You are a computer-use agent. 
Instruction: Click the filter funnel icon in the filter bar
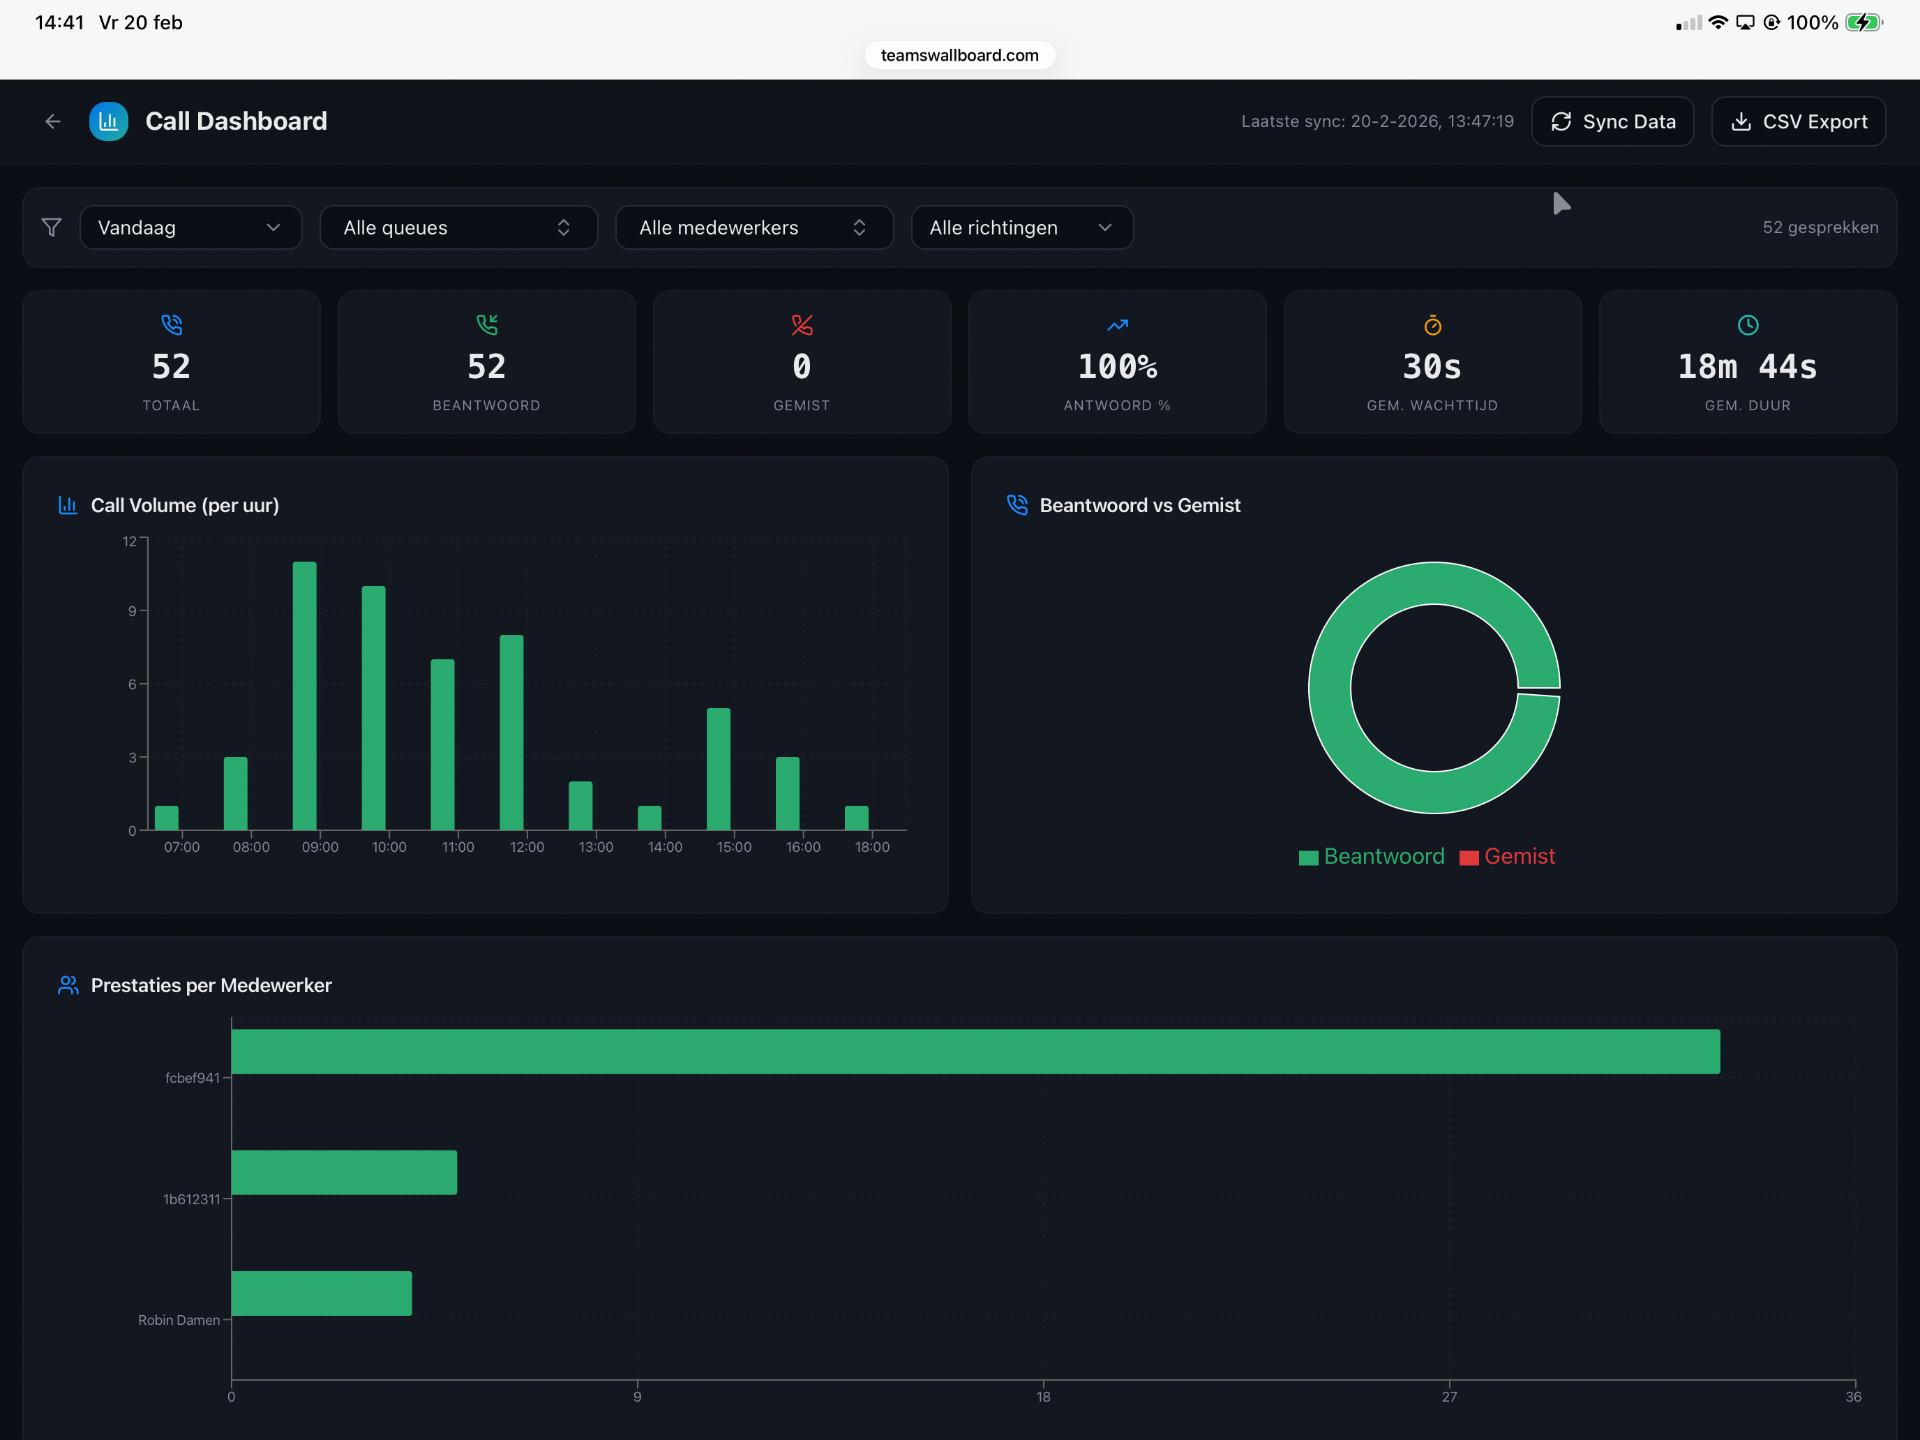(x=51, y=227)
